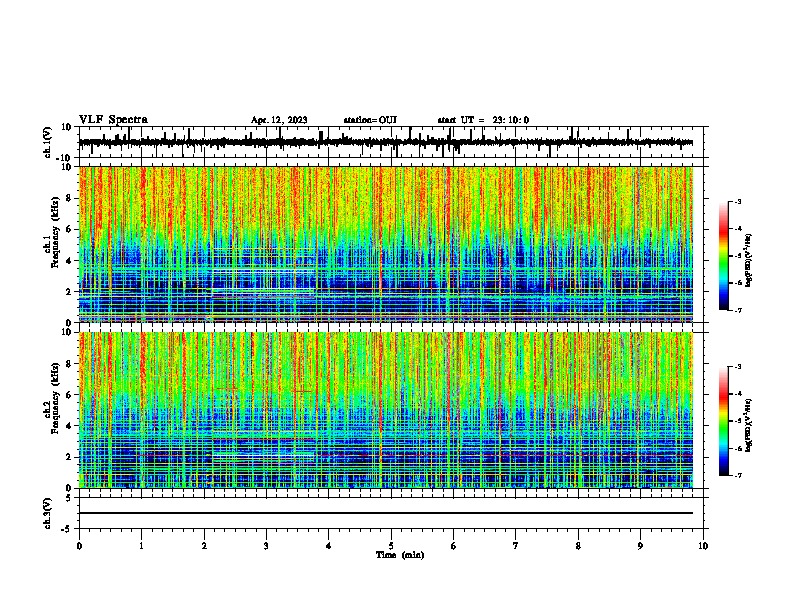The image size is (792, 612).
Task: Click the 'station=OUJ' label
Action: [x=370, y=120]
